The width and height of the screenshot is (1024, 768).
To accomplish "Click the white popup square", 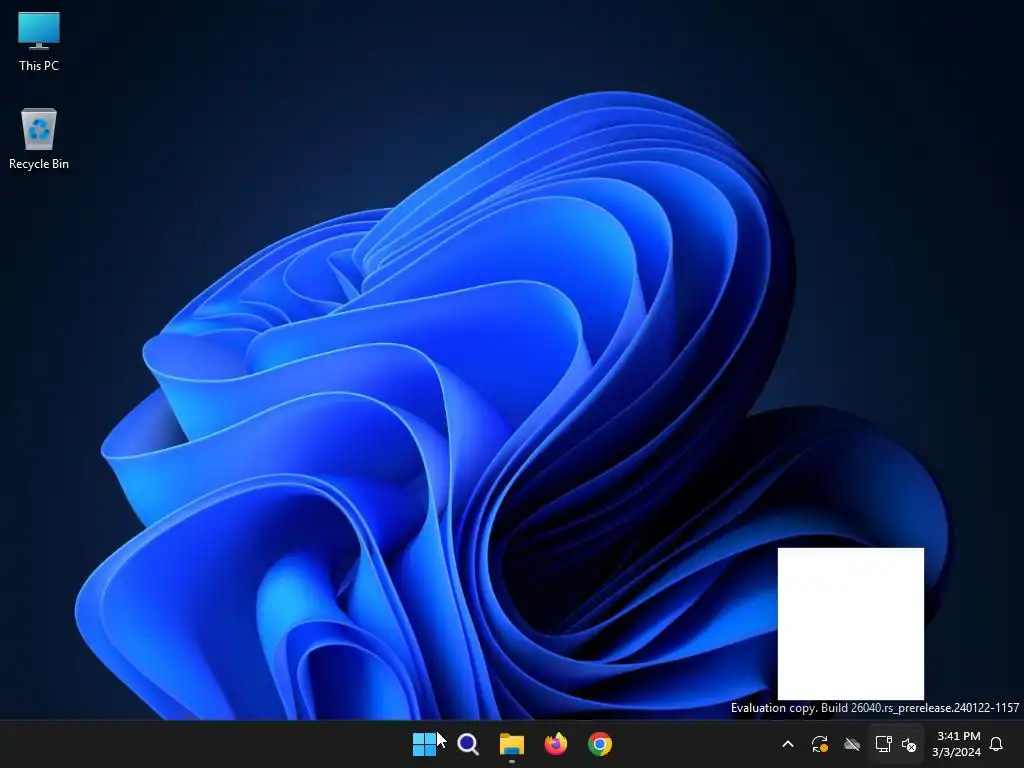I will pos(850,624).
